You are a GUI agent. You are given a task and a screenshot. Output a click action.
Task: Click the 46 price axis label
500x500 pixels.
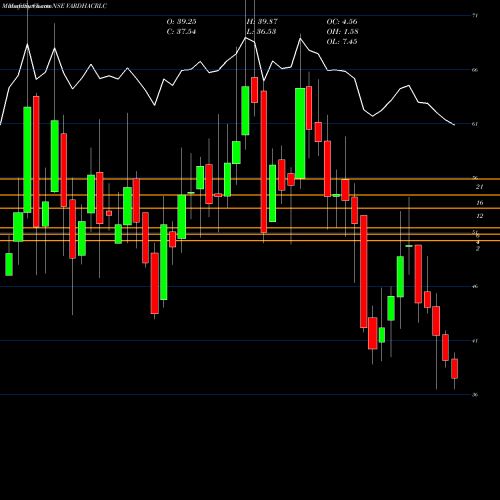pos(475,286)
